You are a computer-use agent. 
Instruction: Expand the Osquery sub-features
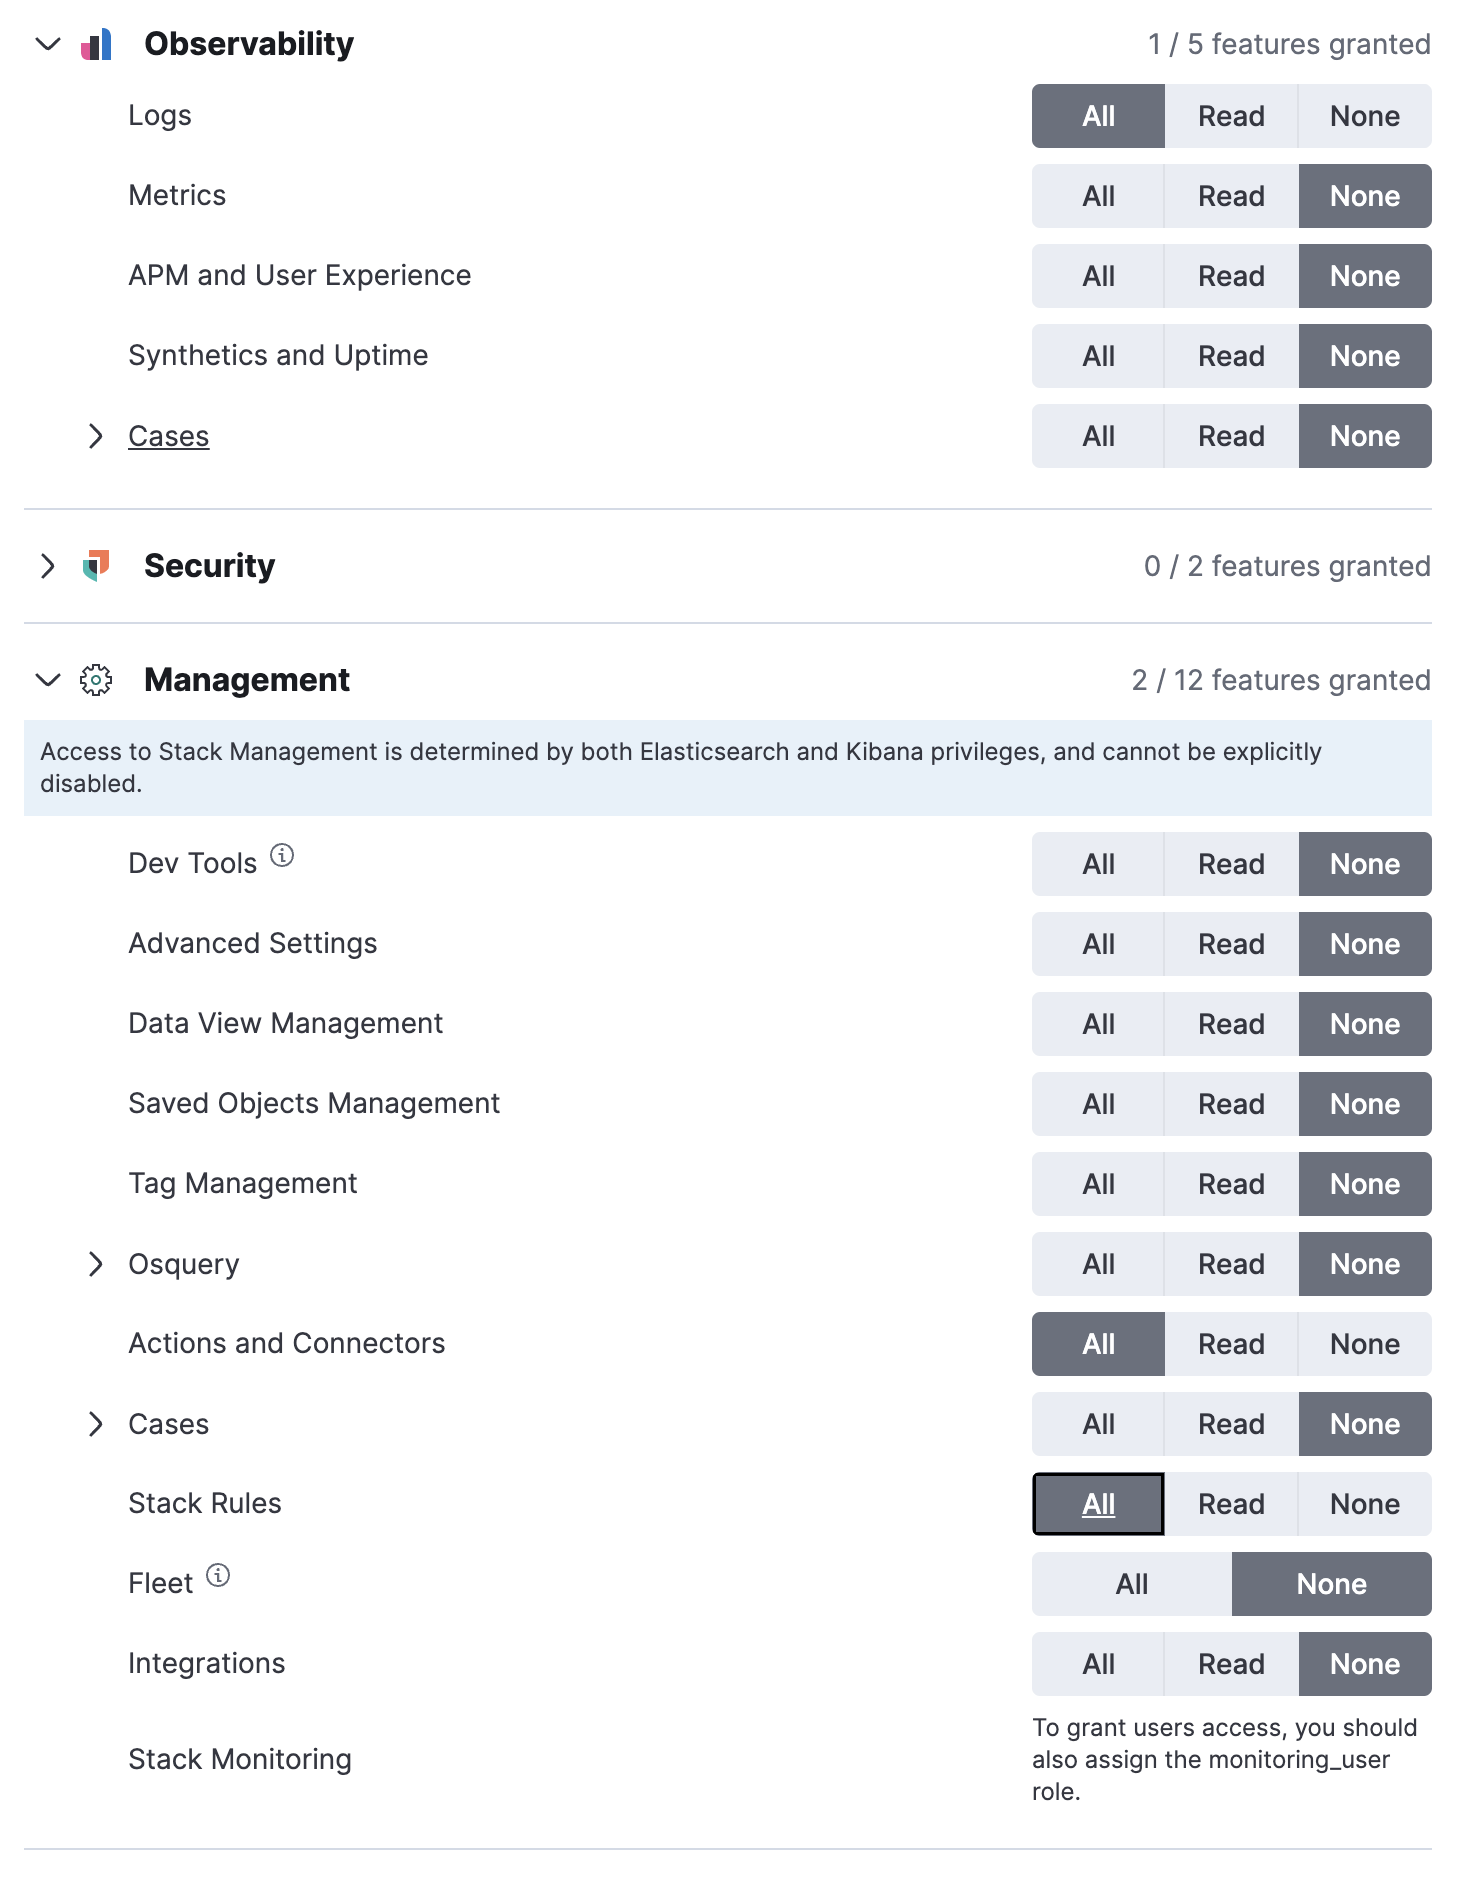(97, 1264)
